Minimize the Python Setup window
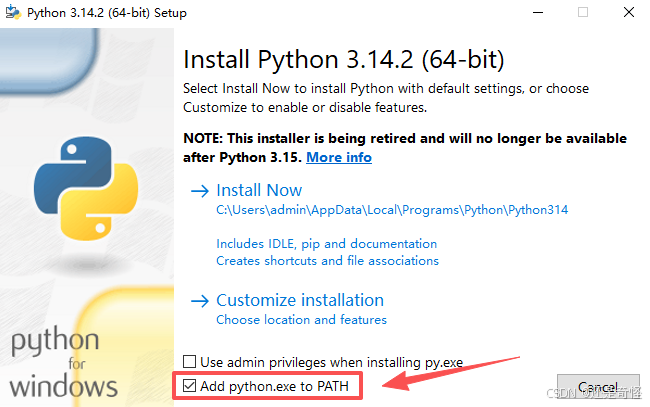The width and height of the screenshot is (650, 407). [x=538, y=12]
